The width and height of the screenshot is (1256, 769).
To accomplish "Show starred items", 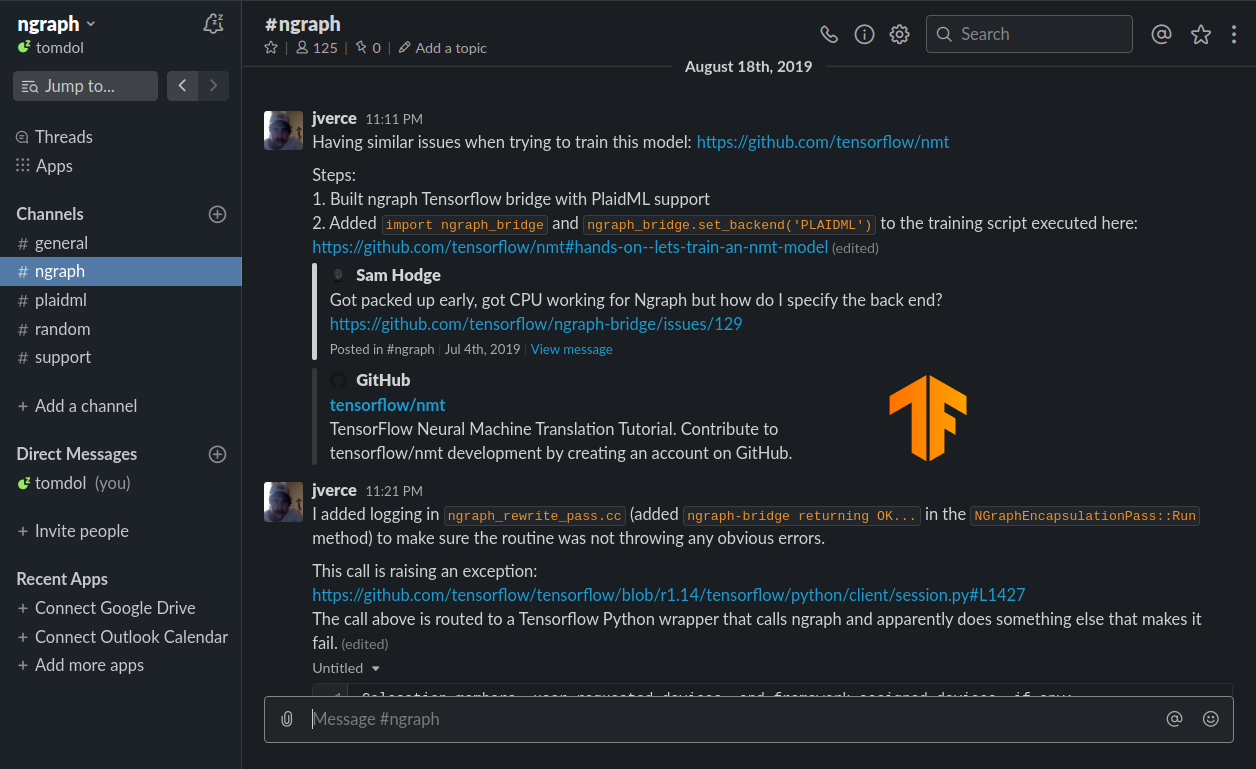I will tap(1201, 34).
